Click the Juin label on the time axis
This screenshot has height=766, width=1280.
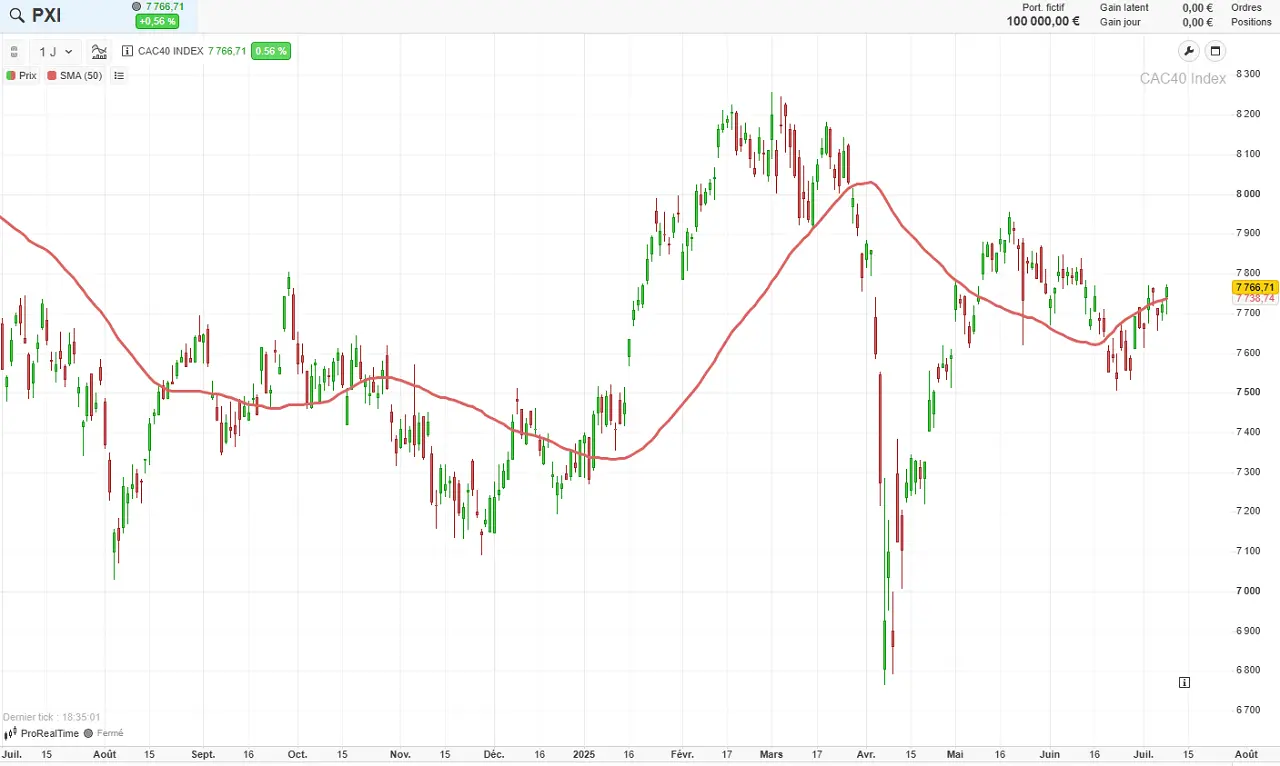coord(1049,755)
